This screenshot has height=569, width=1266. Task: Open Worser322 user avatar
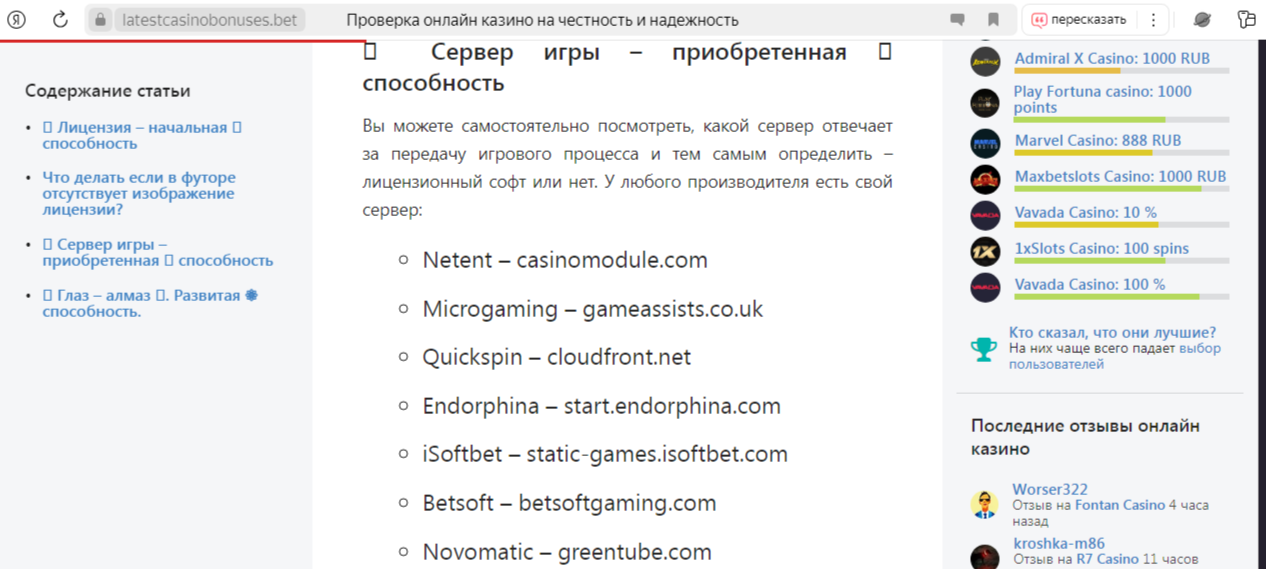(985, 504)
